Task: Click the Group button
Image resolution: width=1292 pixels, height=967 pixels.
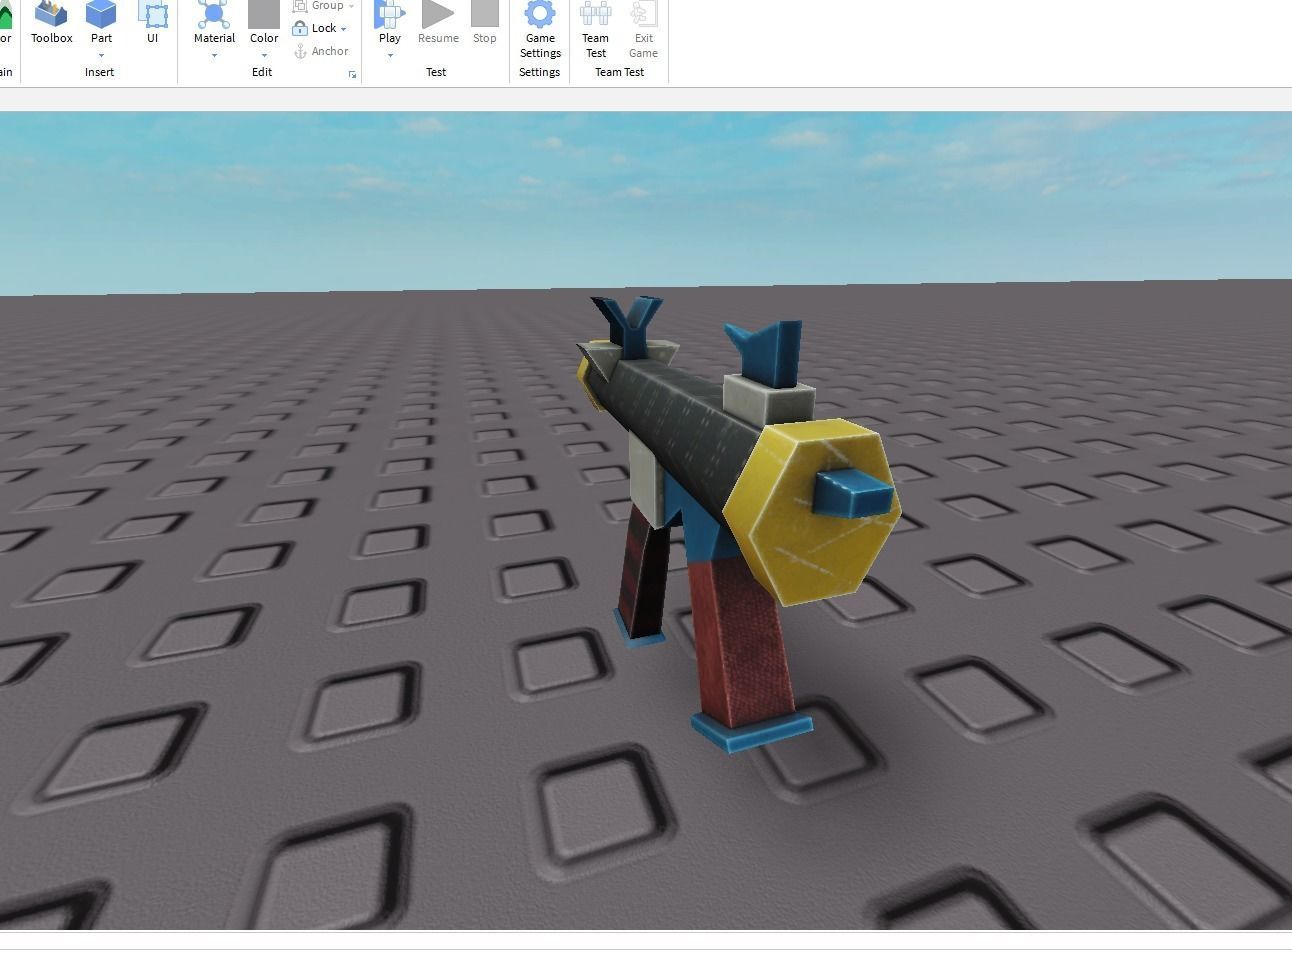Action: click(323, 6)
